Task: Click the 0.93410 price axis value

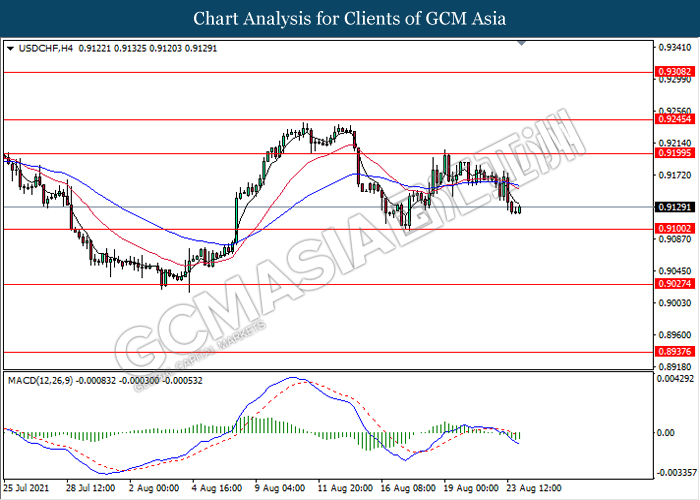Action: [675, 47]
